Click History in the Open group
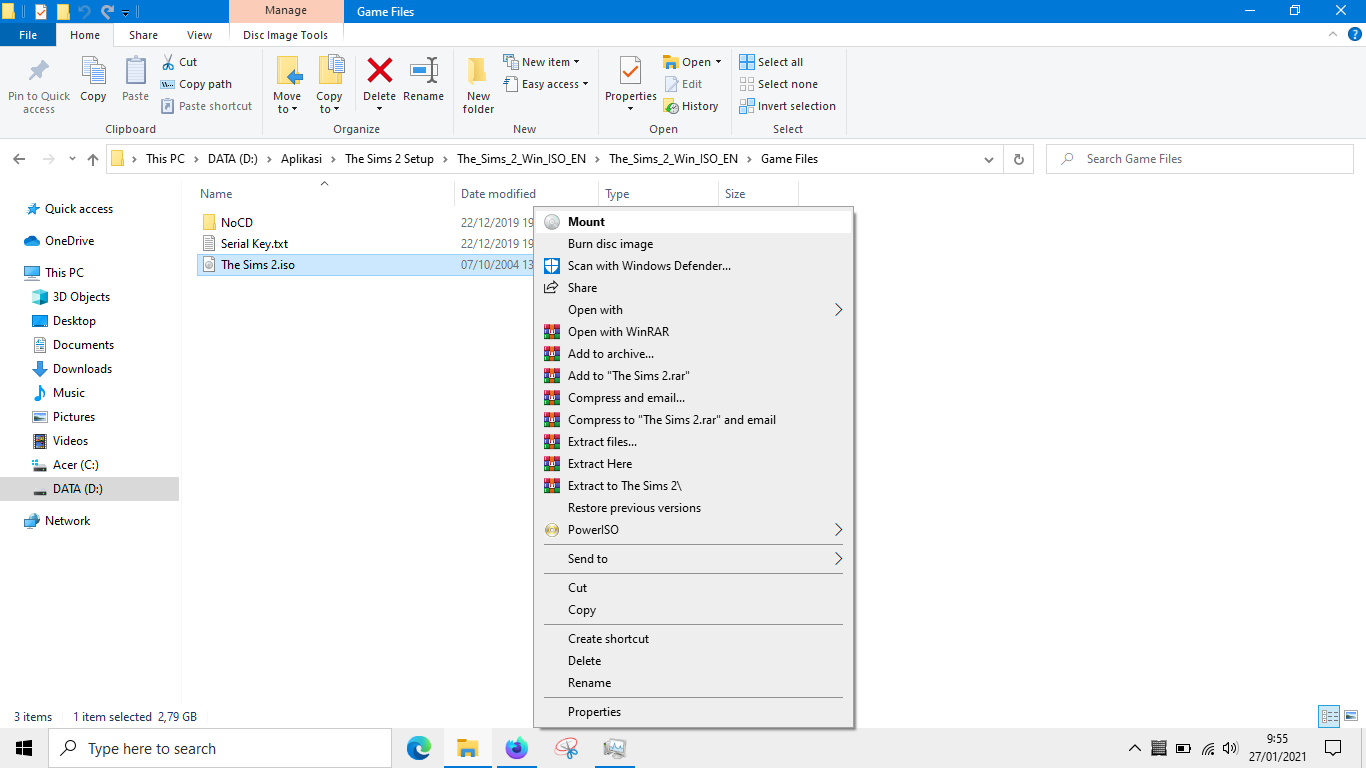 [691, 106]
